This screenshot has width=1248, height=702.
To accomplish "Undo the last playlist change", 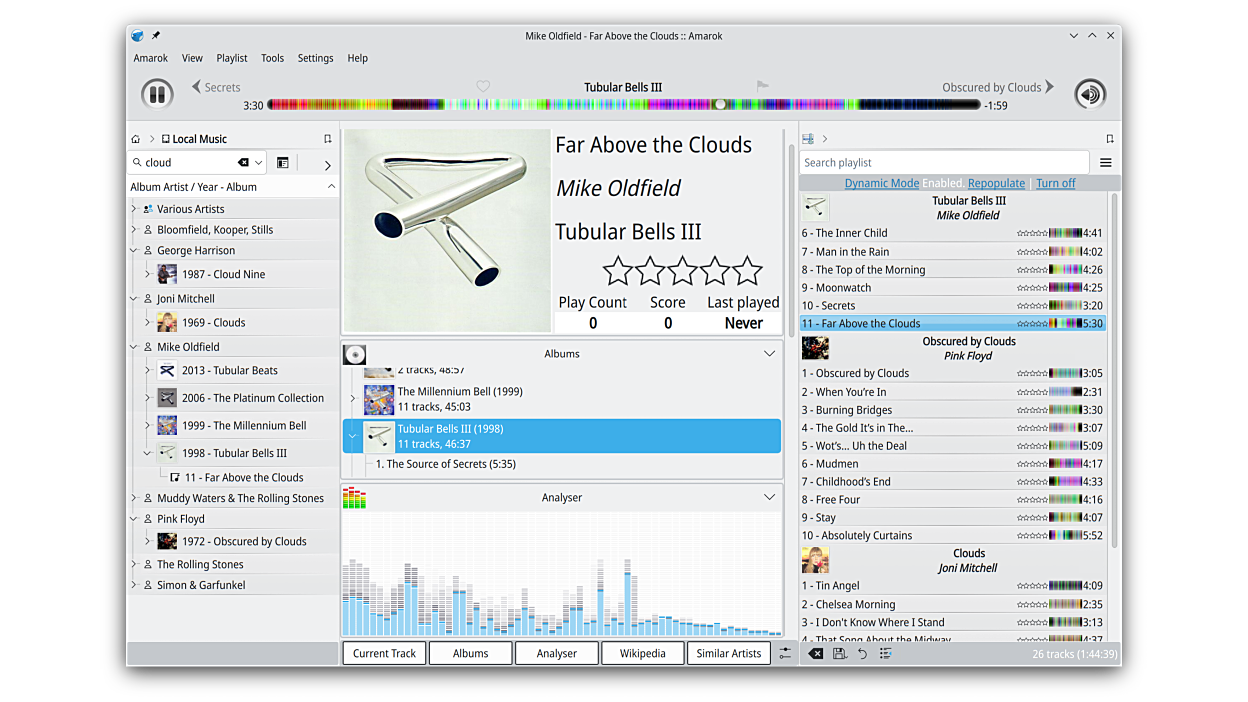I will (x=862, y=653).
